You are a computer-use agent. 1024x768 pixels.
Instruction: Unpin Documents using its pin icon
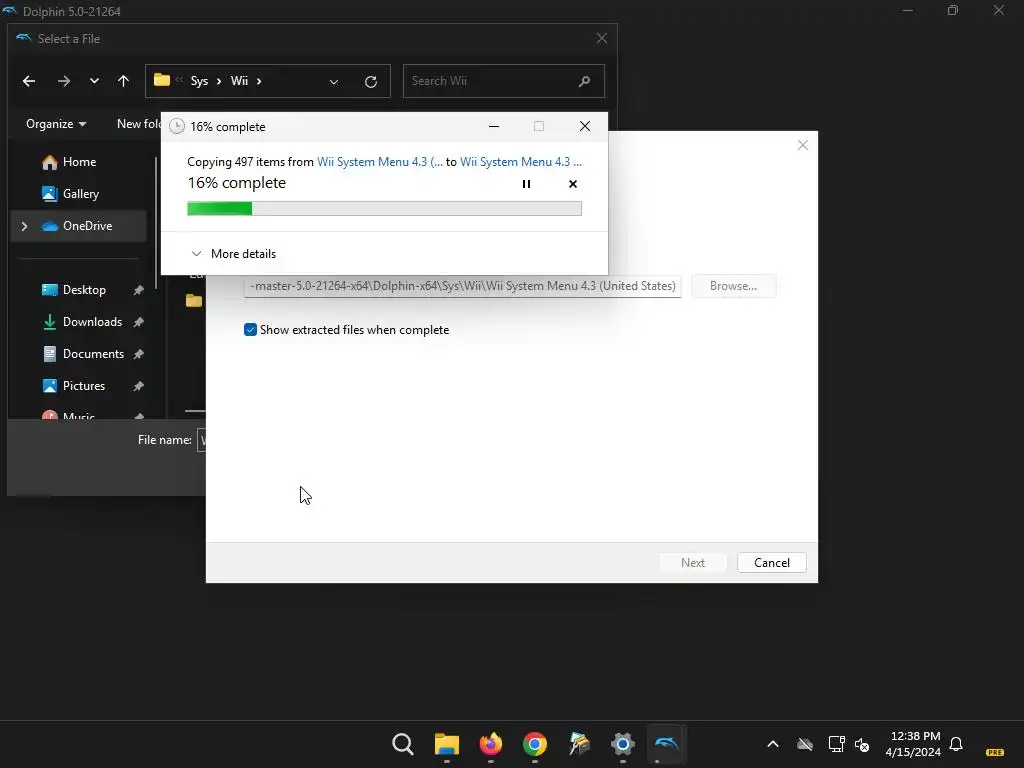pyautogui.click(x=138, y=354)
